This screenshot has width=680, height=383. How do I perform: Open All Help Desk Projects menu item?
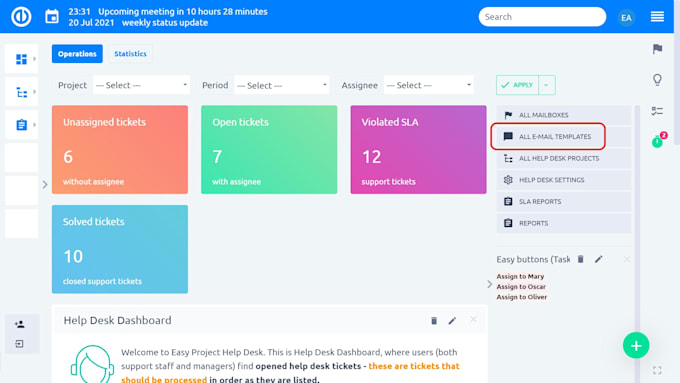tap(563, 158)
